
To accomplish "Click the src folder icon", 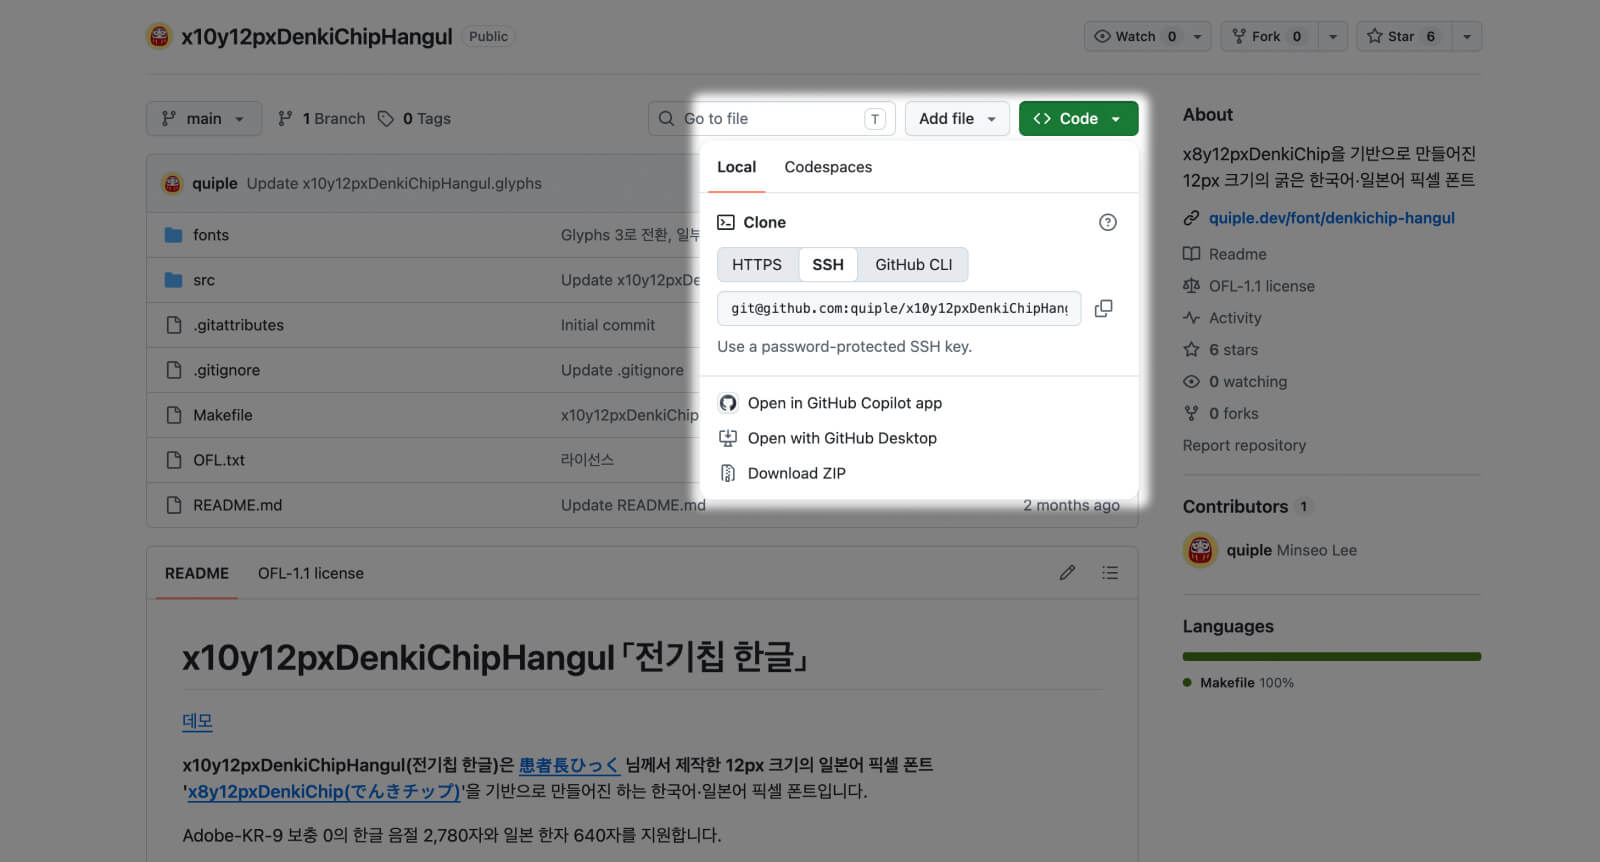I will (174, 280).
